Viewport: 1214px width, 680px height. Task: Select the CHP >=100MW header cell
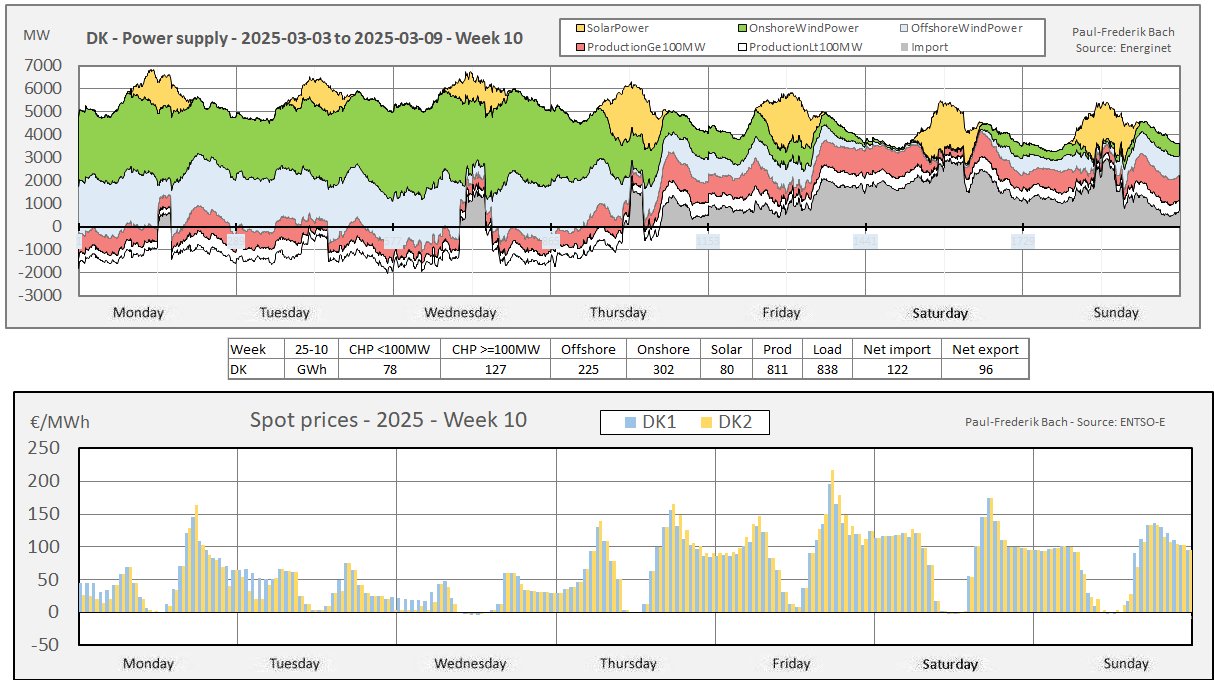tap(495, 349)
